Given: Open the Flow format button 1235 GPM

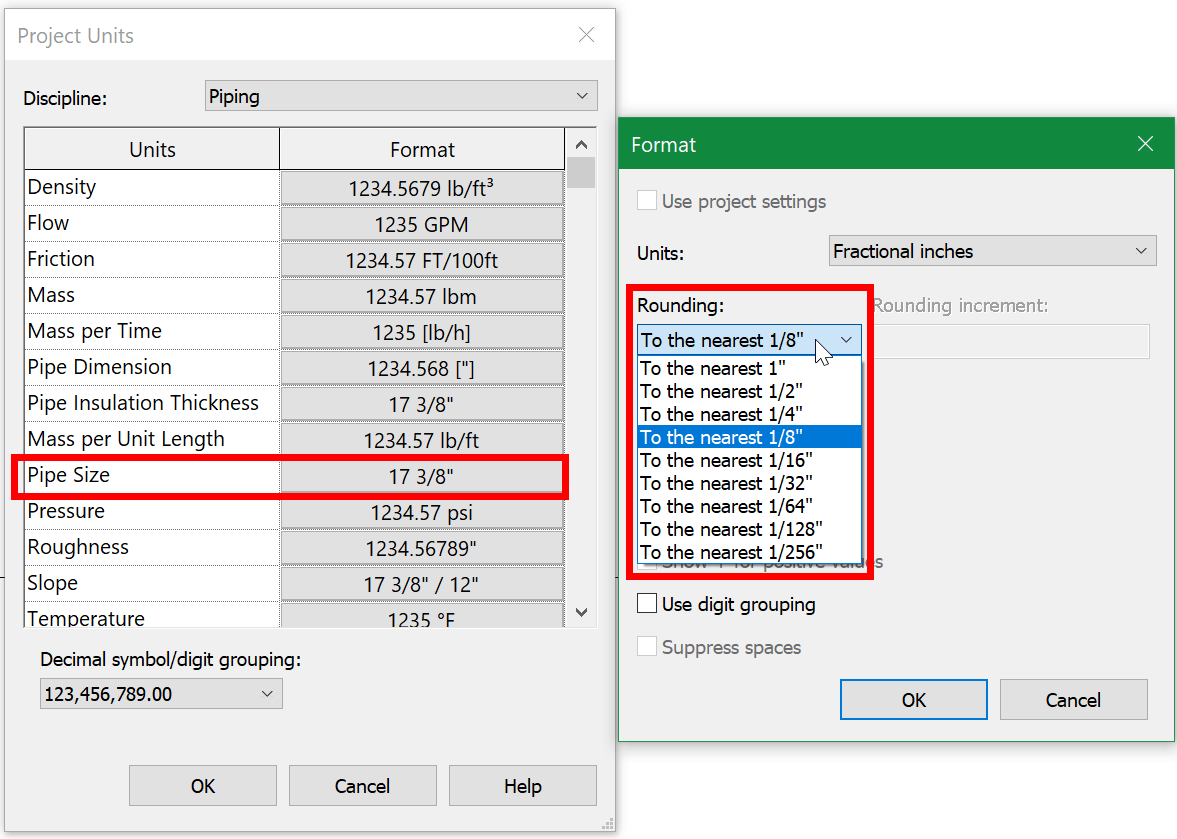Looking at the screenshot, I should point(421,224).
